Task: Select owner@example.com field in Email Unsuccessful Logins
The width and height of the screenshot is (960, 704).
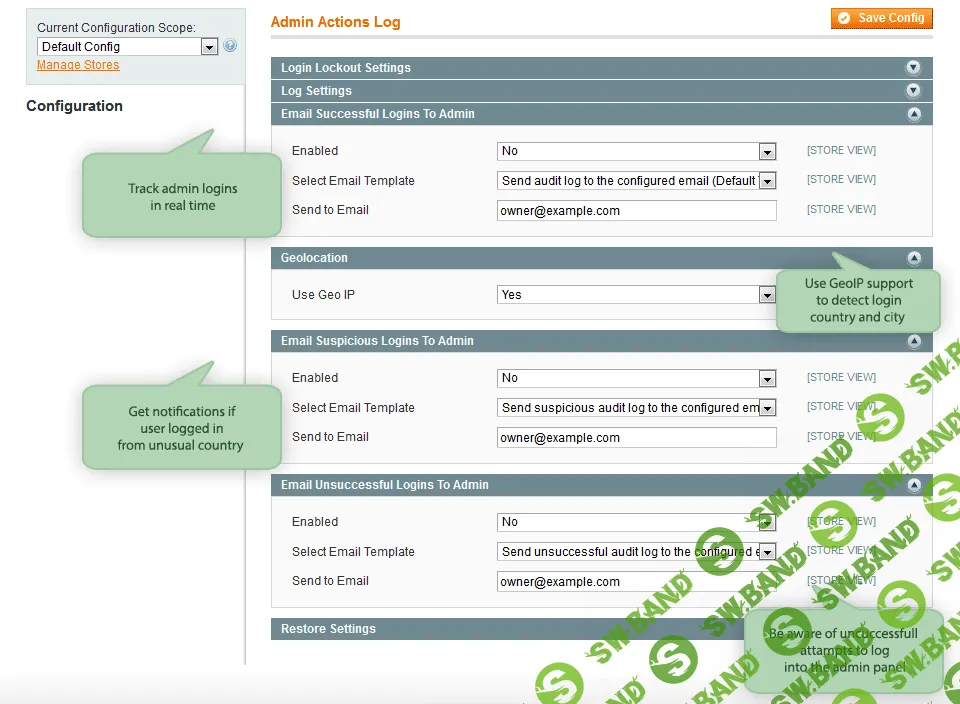Action: point(637,581)
